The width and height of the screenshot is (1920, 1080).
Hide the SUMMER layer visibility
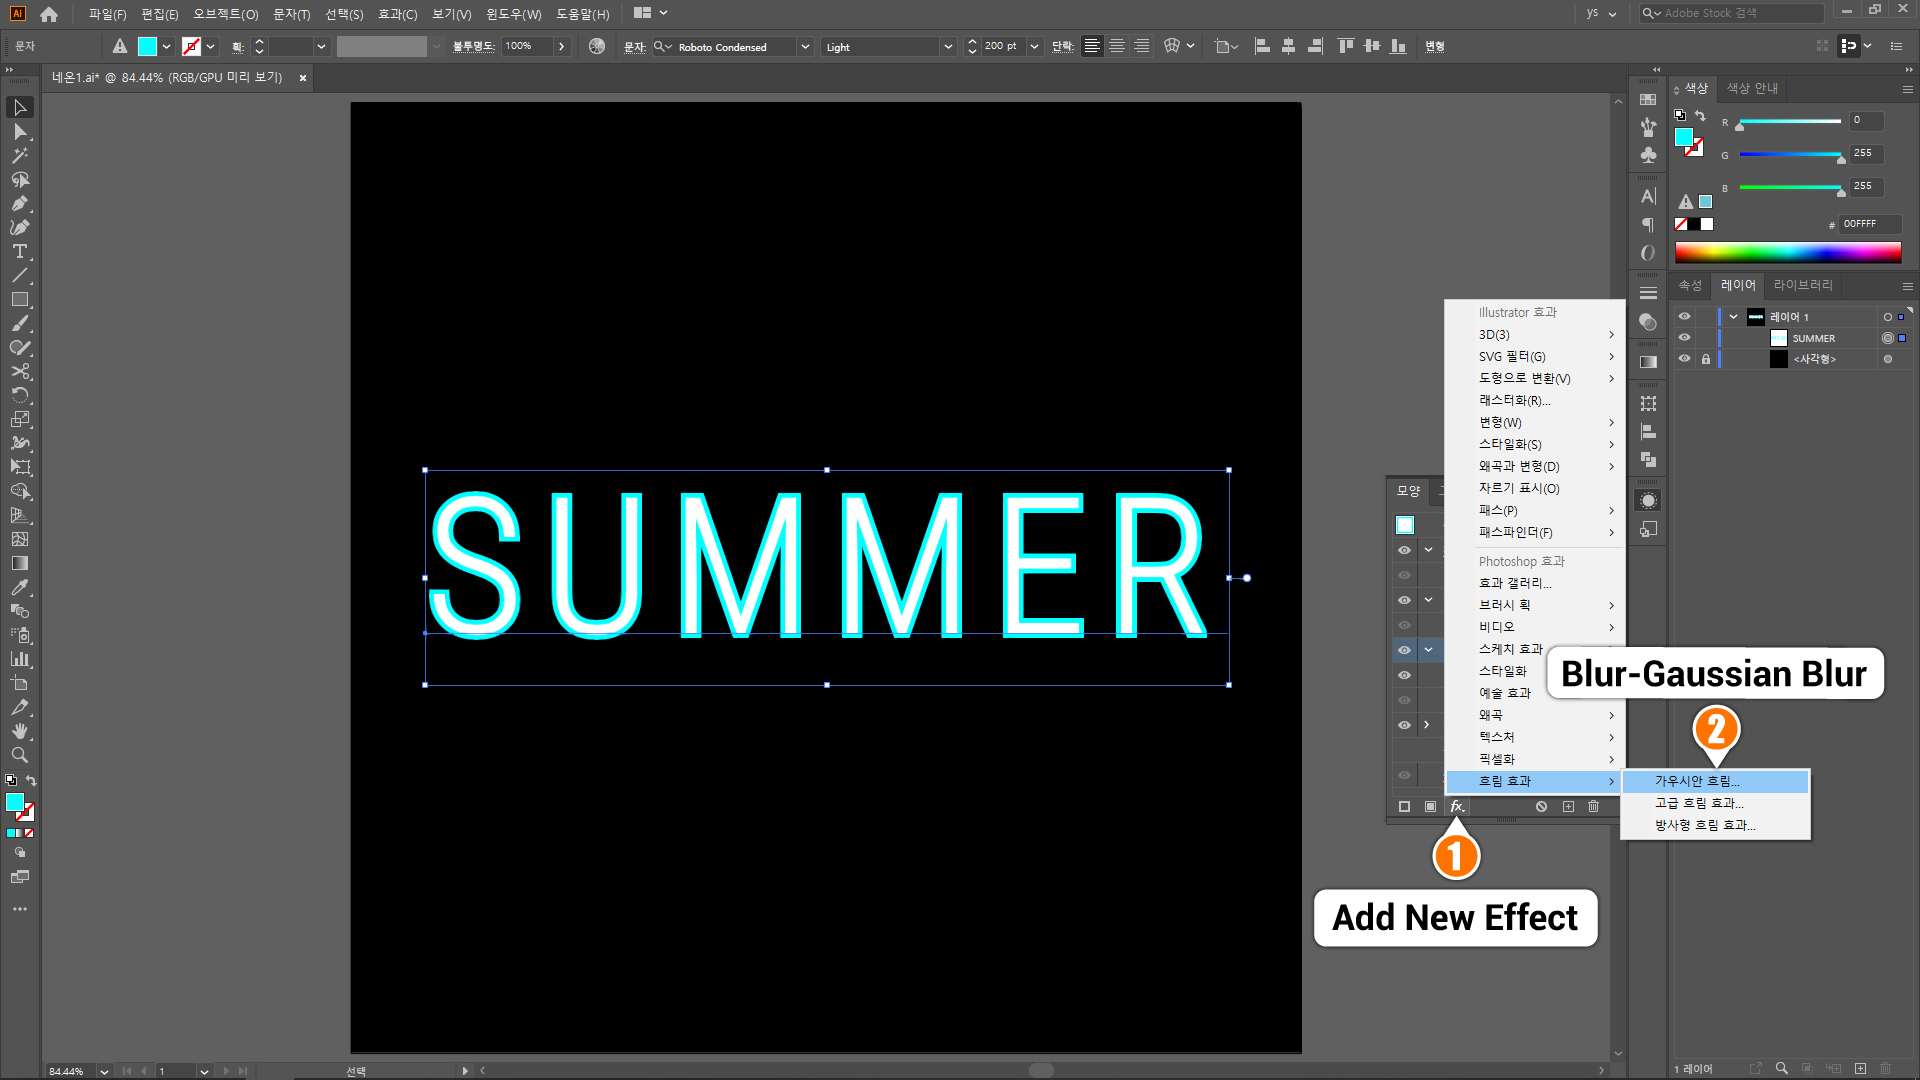1684,338
